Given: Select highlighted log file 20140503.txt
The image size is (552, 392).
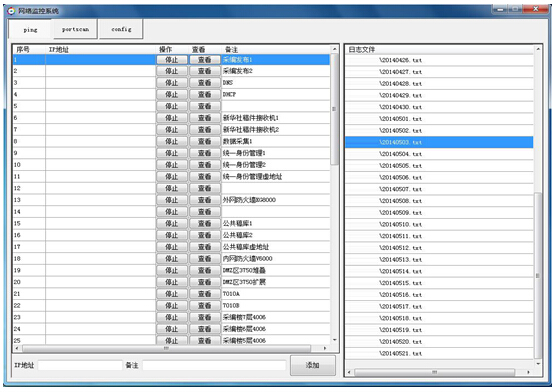Looking at the screenshot, I should click(439, 142).
